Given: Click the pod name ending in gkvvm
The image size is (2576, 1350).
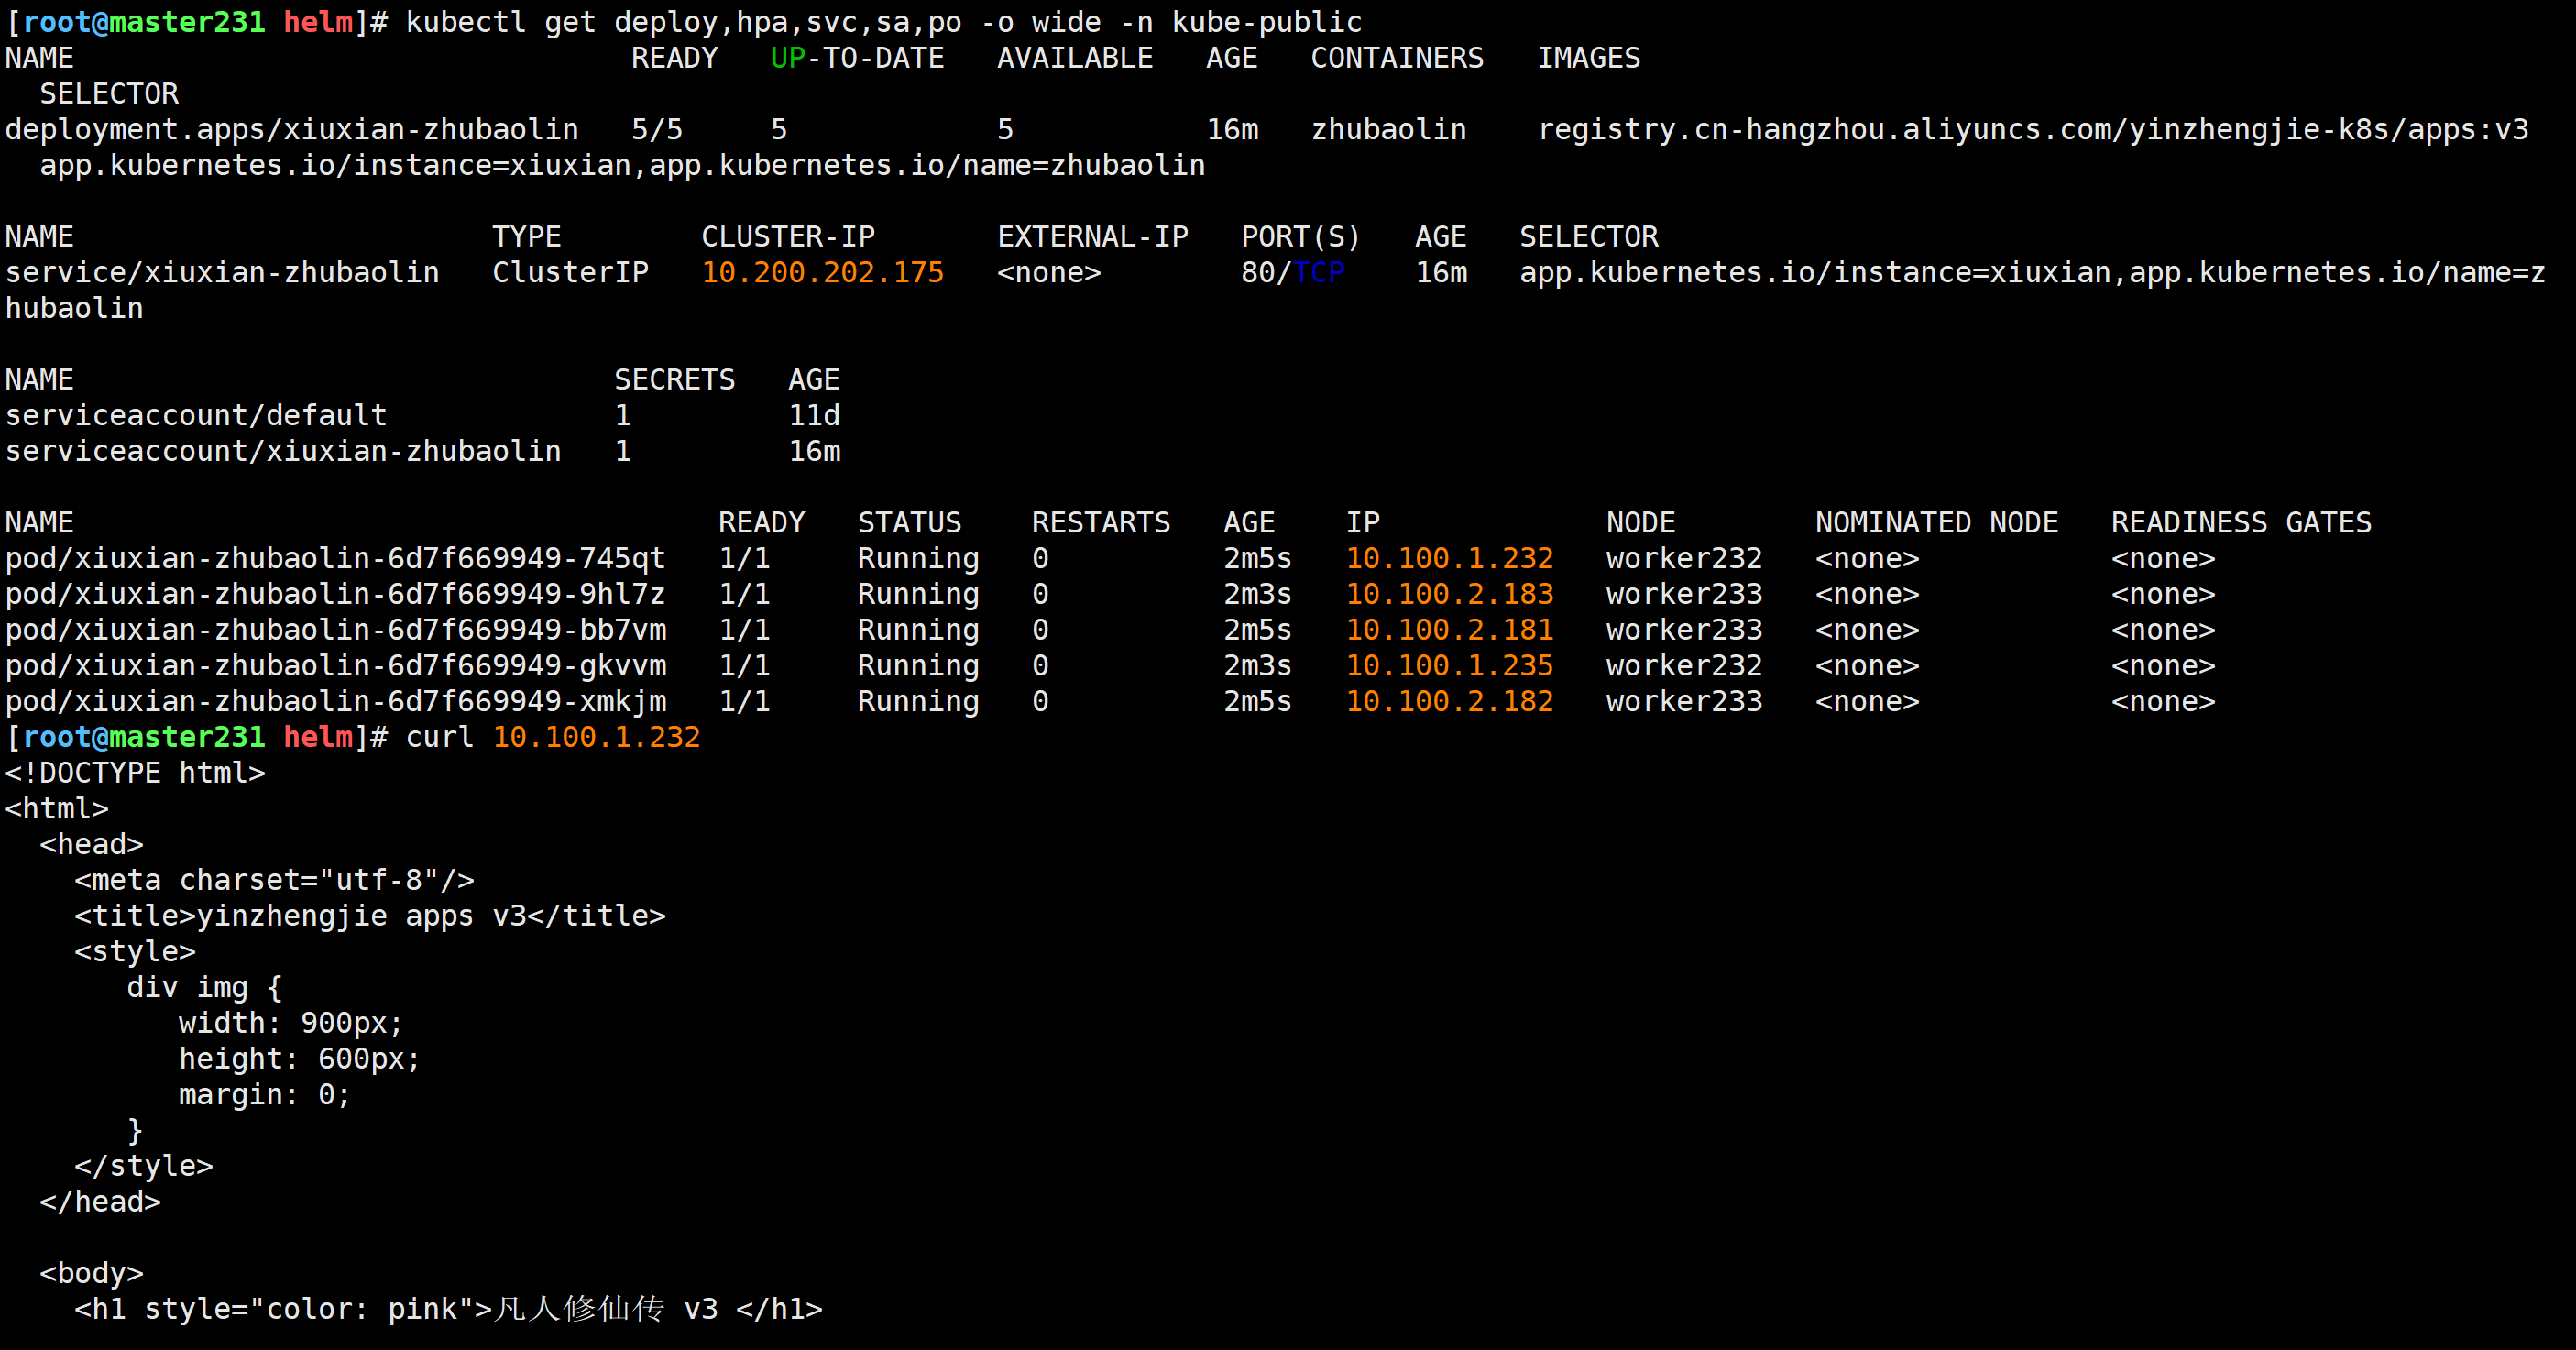Looking at the screenshot, I should pos(335,666).
